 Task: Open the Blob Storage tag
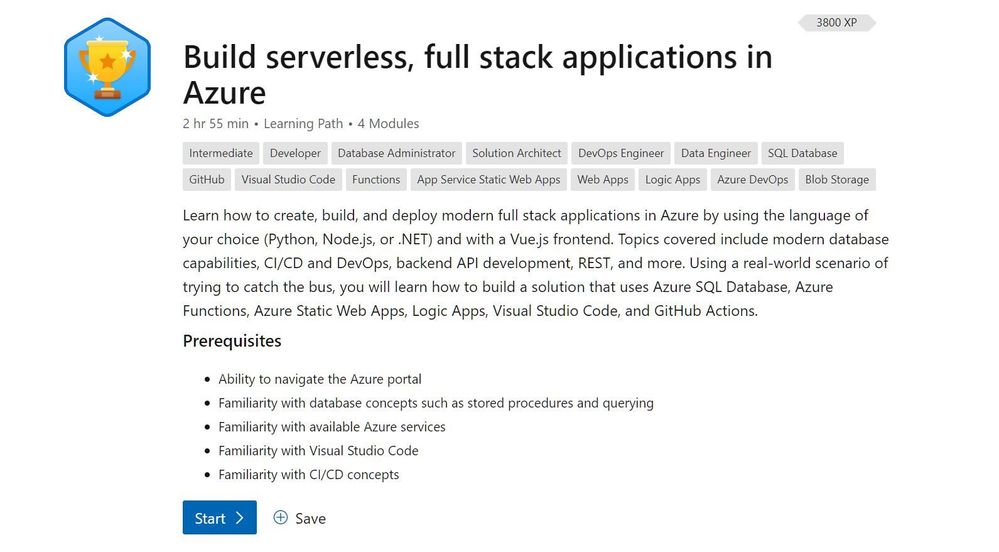tap(837, 180)
